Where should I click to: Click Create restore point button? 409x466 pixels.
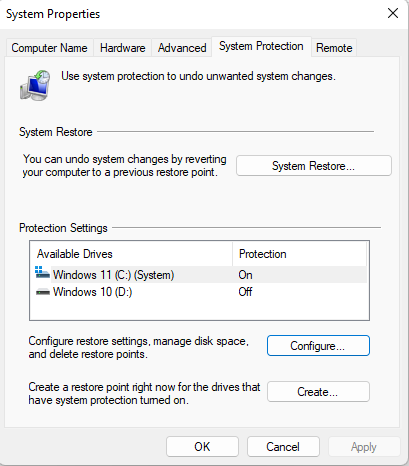[x=318, y=392]
